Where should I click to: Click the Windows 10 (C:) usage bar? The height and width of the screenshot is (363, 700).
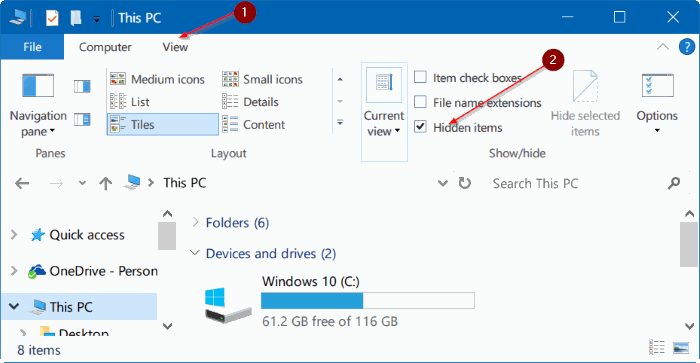(367, 300)
